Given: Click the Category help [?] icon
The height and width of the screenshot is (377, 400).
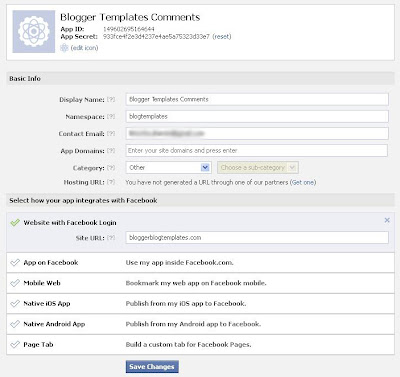Looking at the screenshot, I should tap(111, 168).
